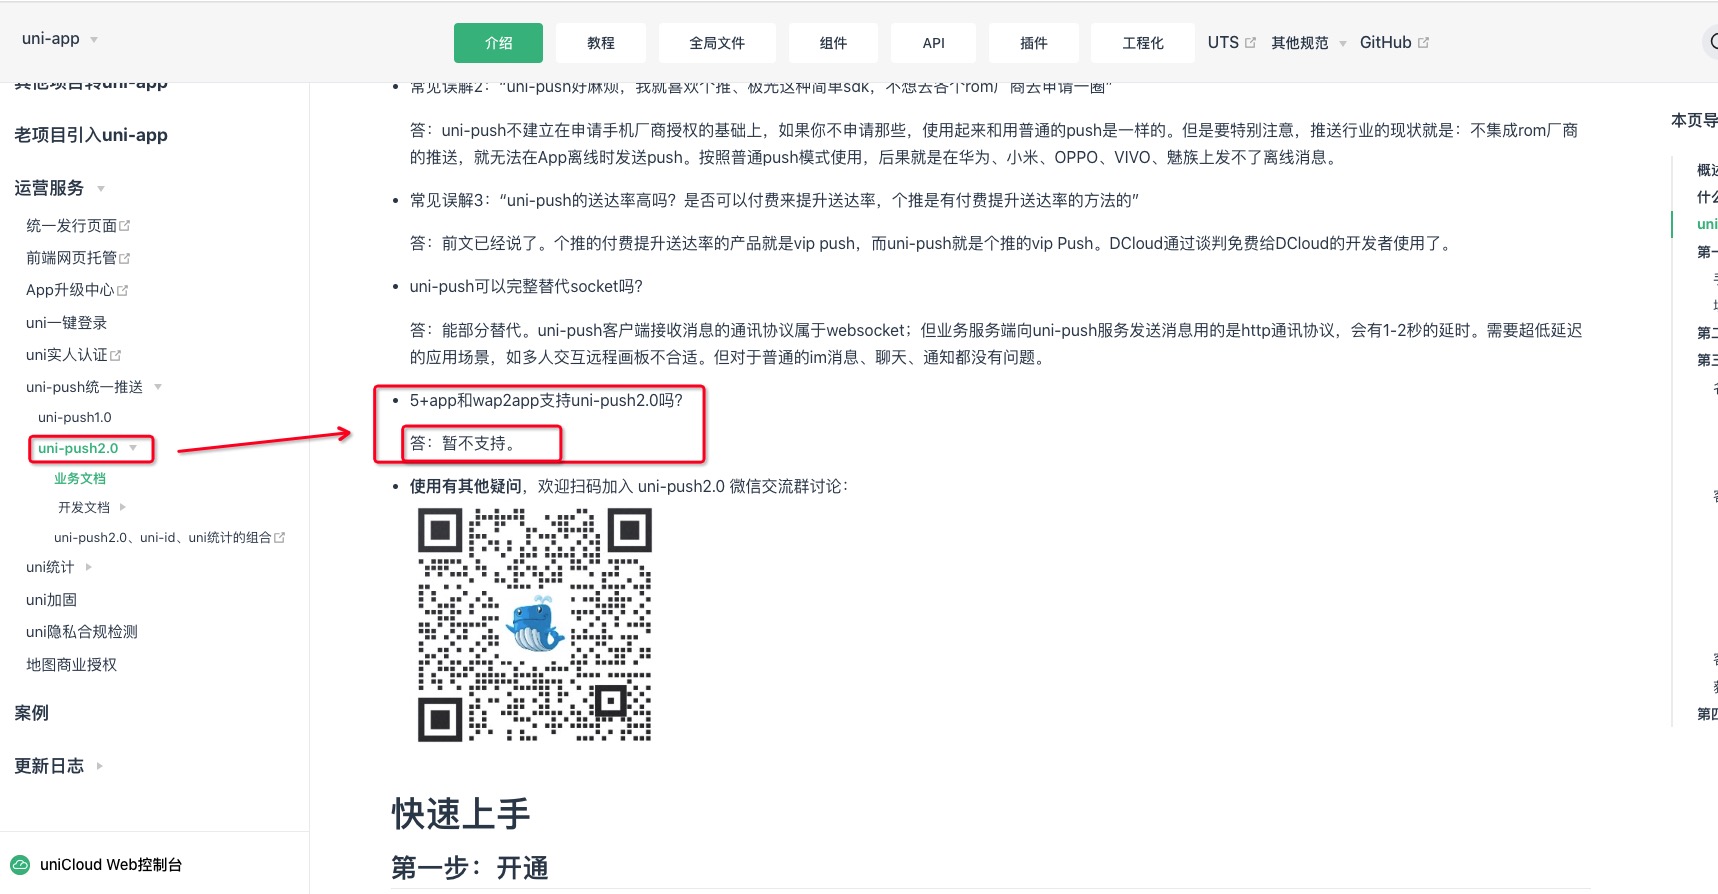The width and height of the screenshot is (1718, 894).
Task: Go to the 组件 tab
Action: (833, 43)
